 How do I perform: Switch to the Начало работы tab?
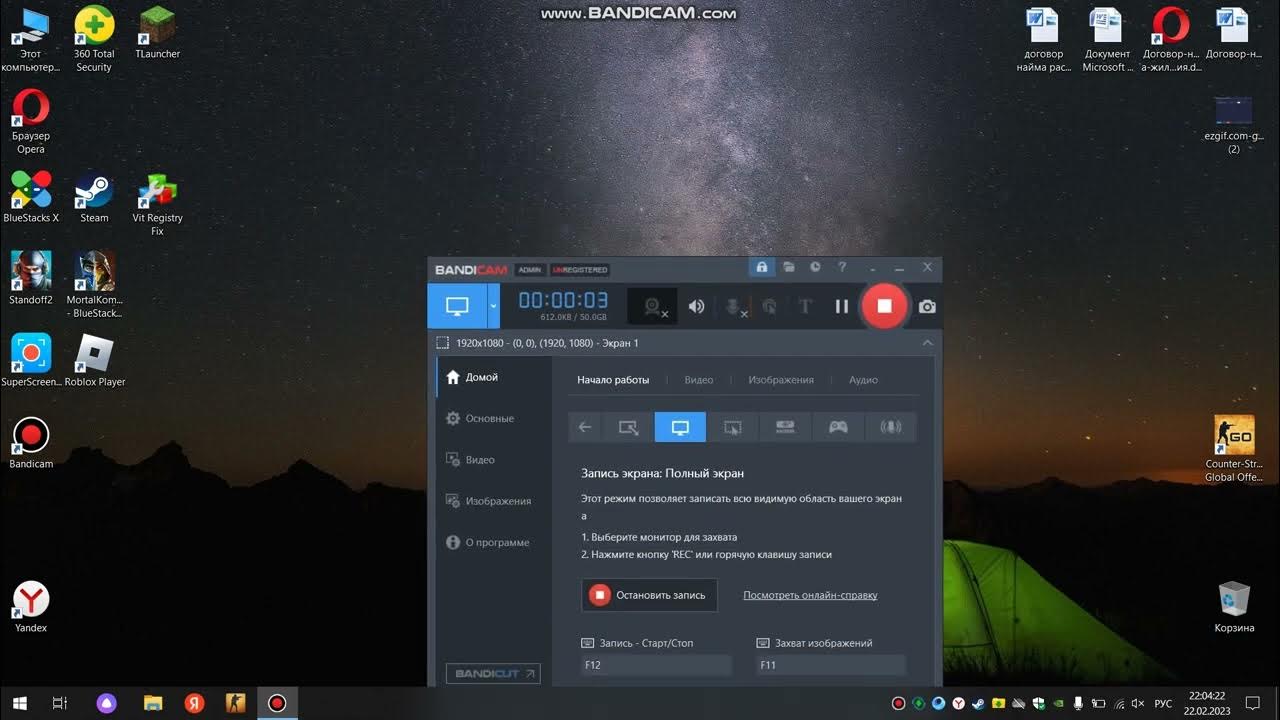pyautogui.click(x=613, y=380)
